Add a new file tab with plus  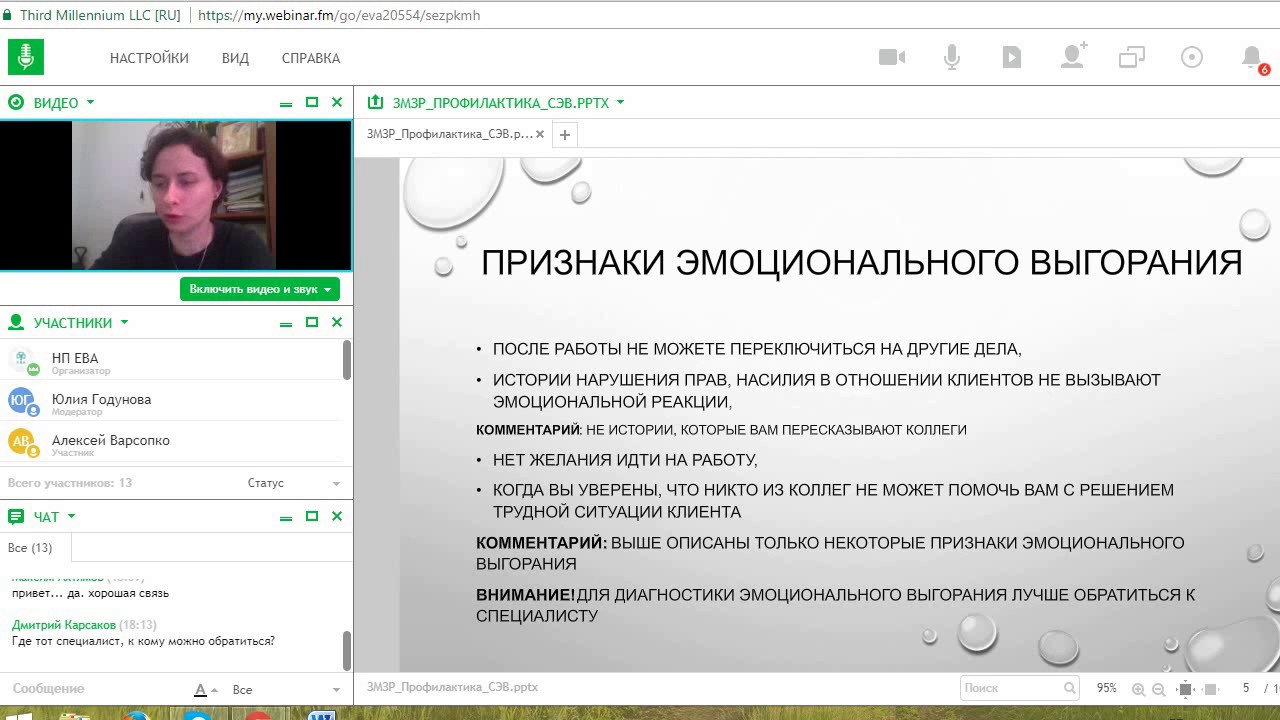tap(564, 134)
